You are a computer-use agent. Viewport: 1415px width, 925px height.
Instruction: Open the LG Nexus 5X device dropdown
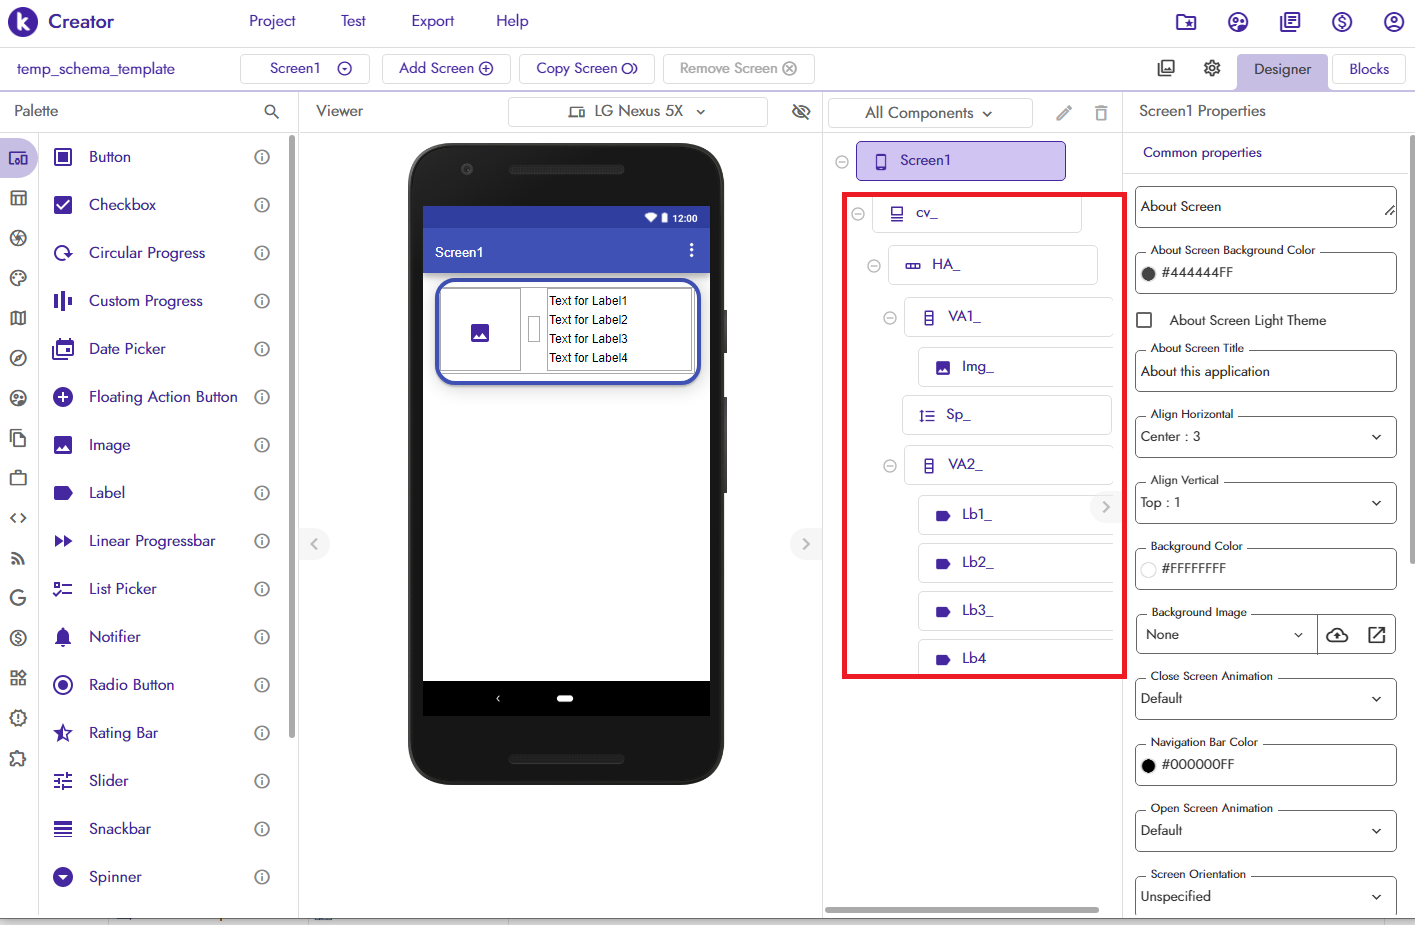coord(637,112)
